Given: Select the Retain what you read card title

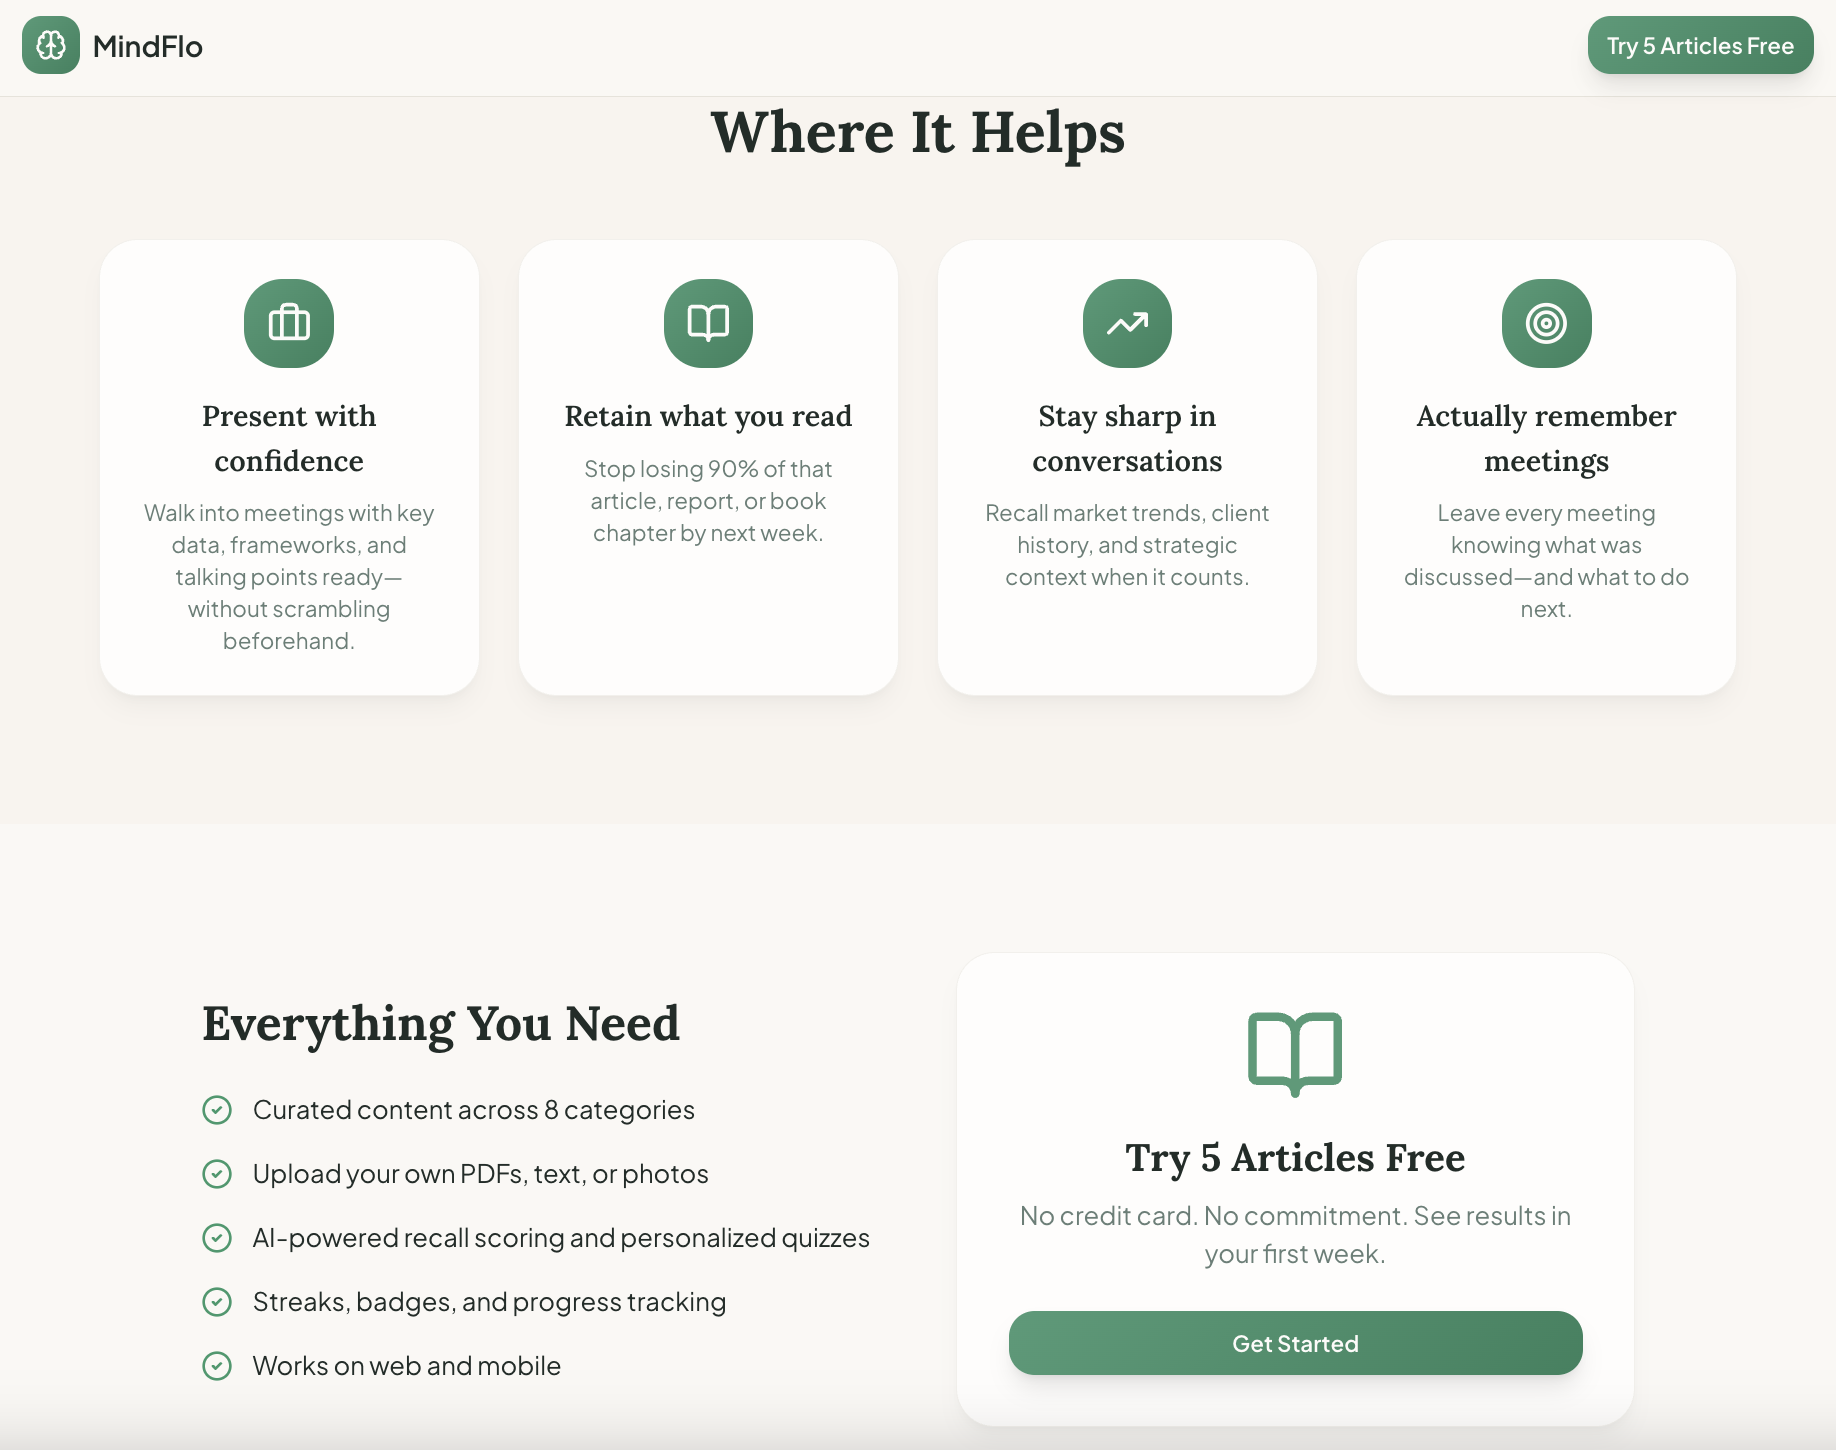Looking at the screenshot, I should tap(708, 416).
